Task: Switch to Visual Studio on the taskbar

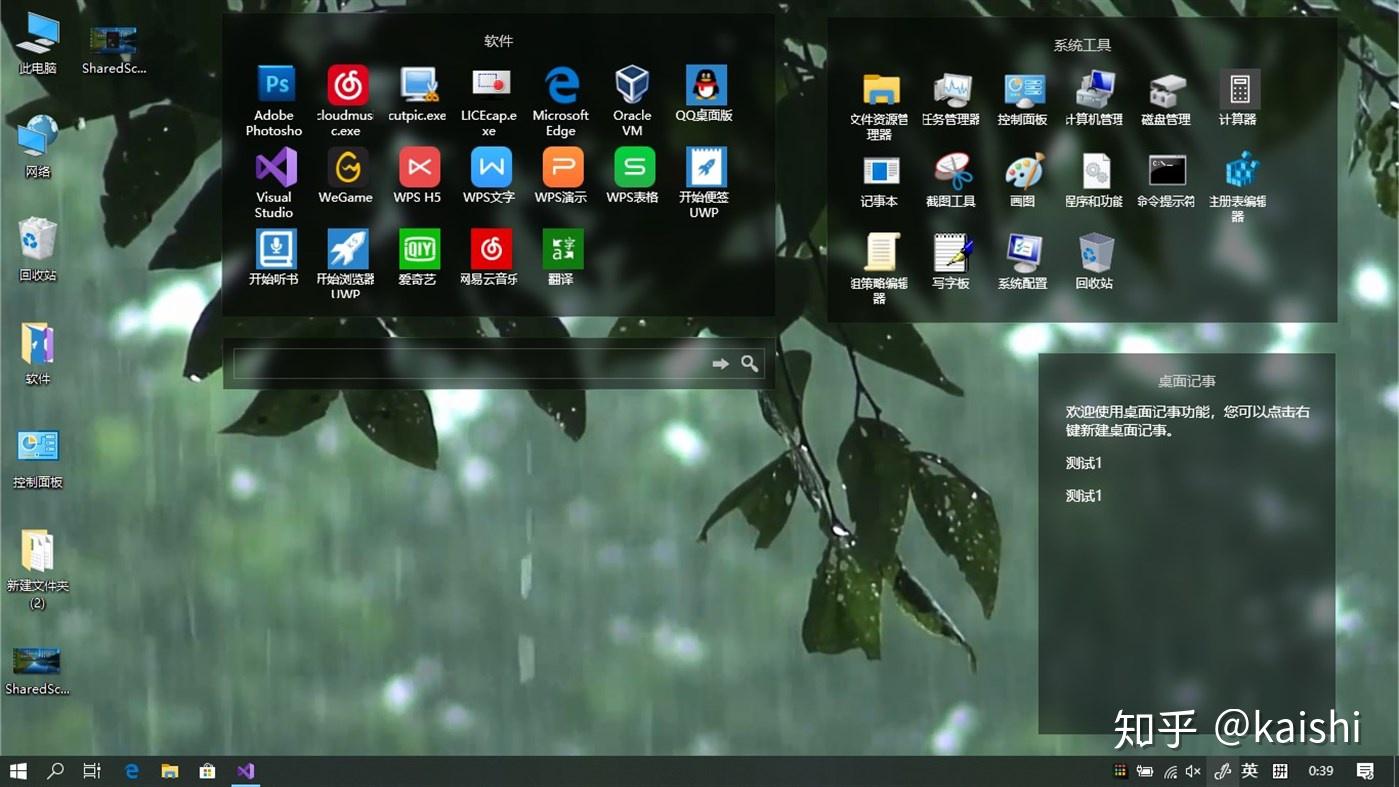Action: (246, 771)
